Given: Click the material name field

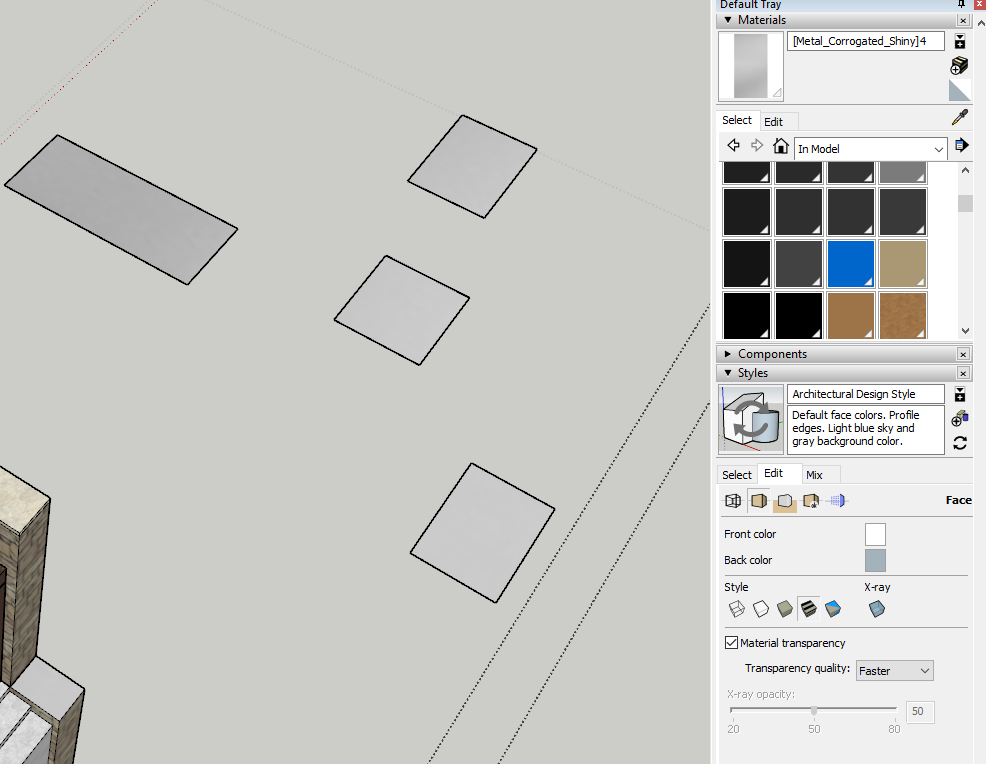Looking at the screenshot, I should [865, 41].
